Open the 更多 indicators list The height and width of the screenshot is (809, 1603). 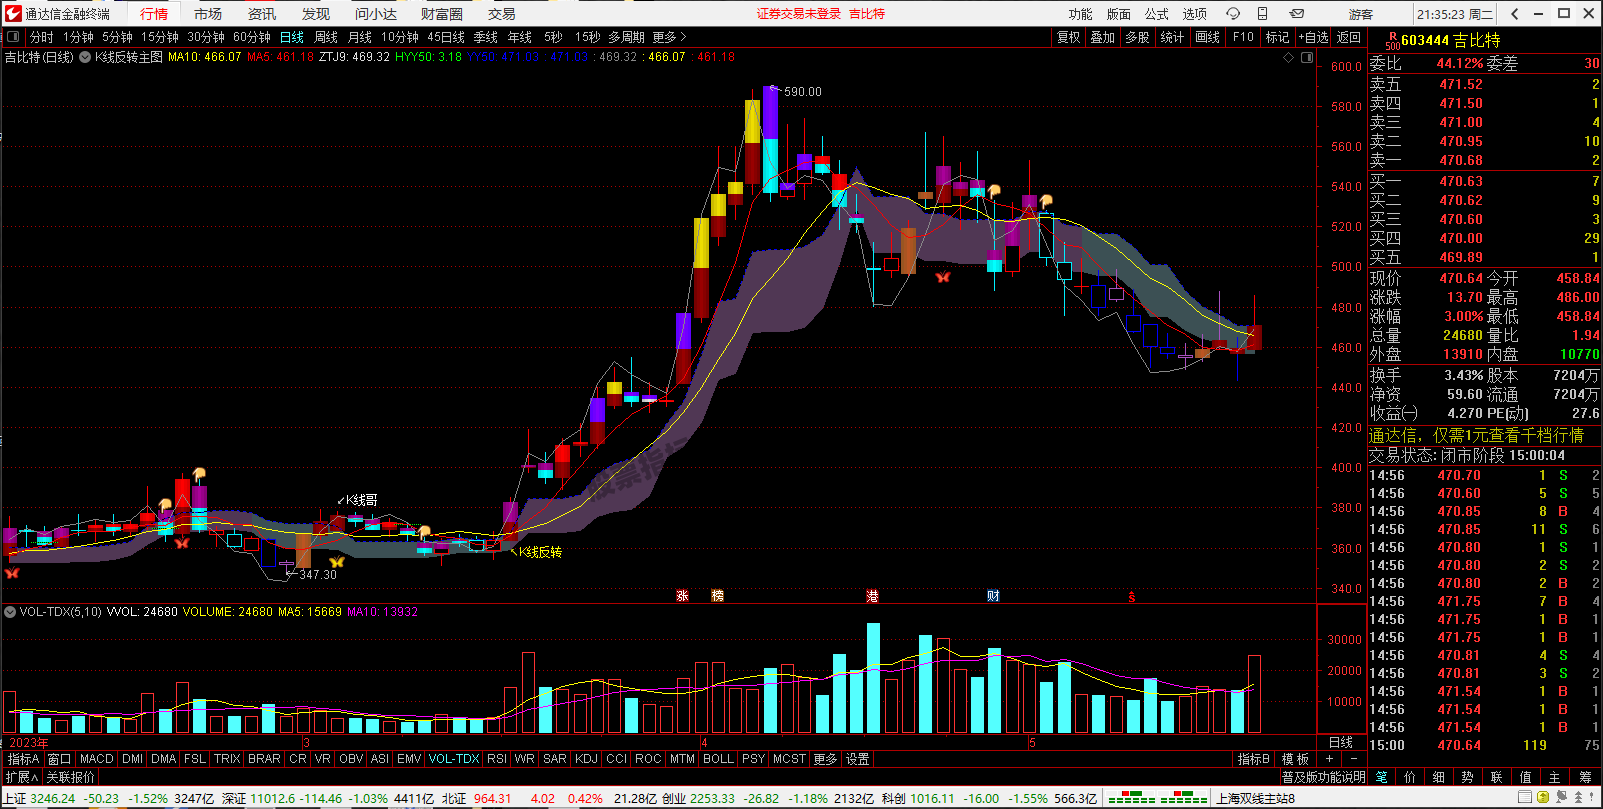coord(825,759)
